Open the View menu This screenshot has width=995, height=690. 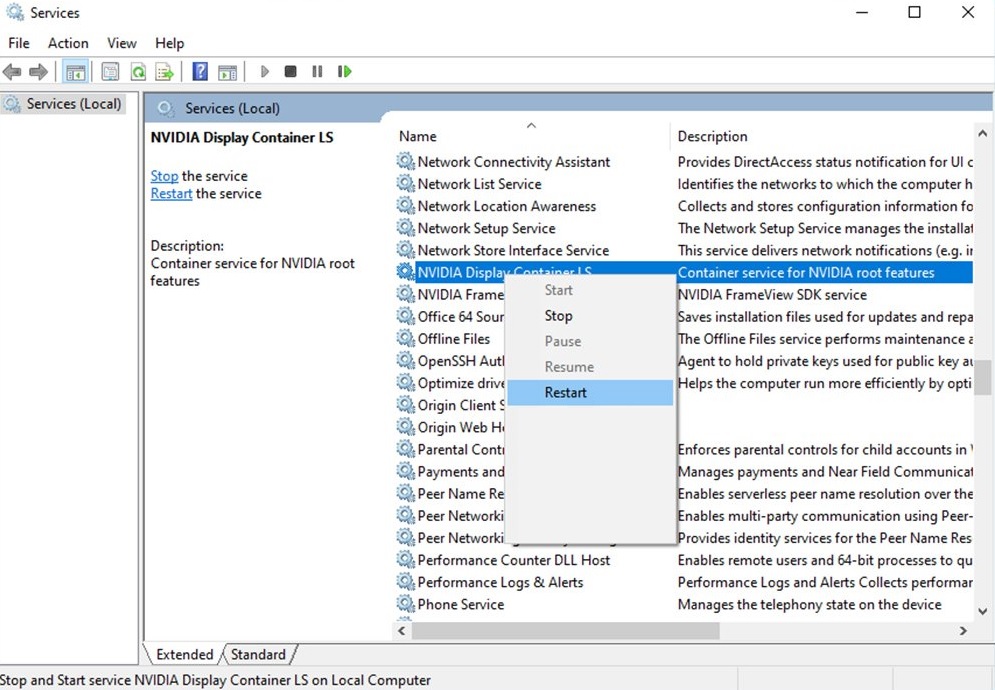pos(121,43)
